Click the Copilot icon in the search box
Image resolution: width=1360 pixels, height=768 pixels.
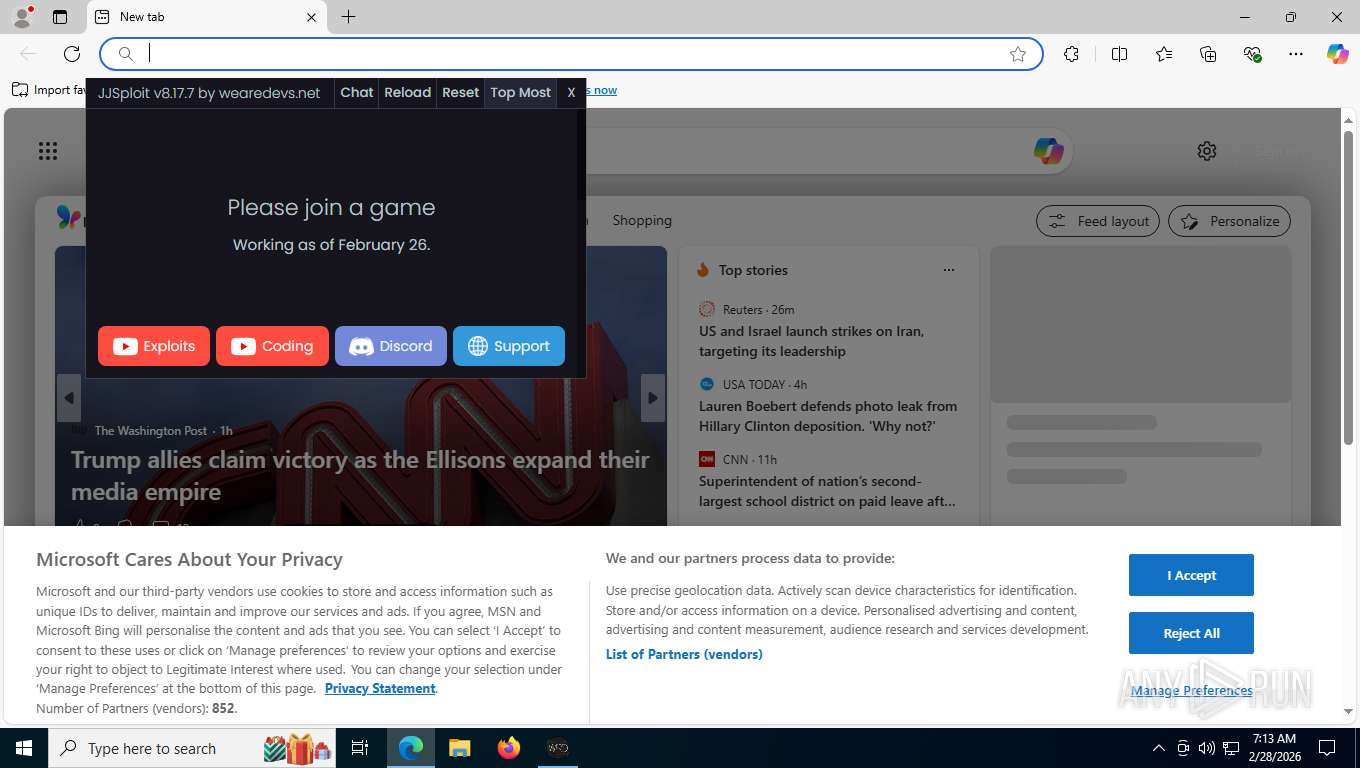[1048, 151]
